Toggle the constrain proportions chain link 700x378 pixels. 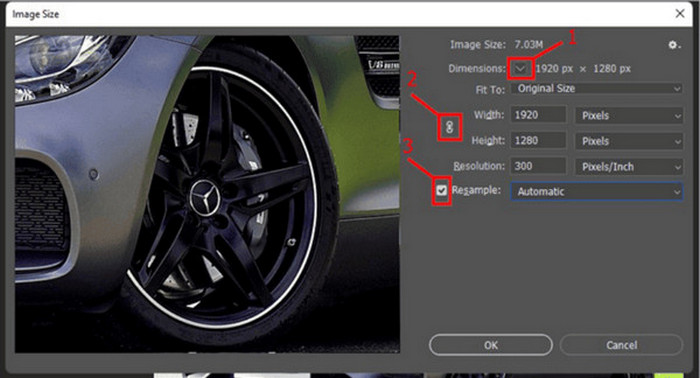tap(450, 128)
